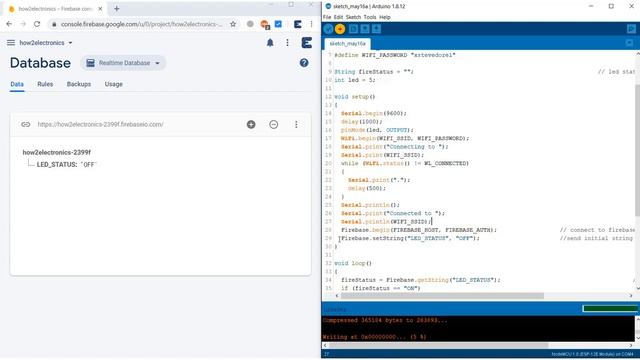Switch to the Rules tab
The height and width of the screenshot is (360, 640).
(45, 84)
